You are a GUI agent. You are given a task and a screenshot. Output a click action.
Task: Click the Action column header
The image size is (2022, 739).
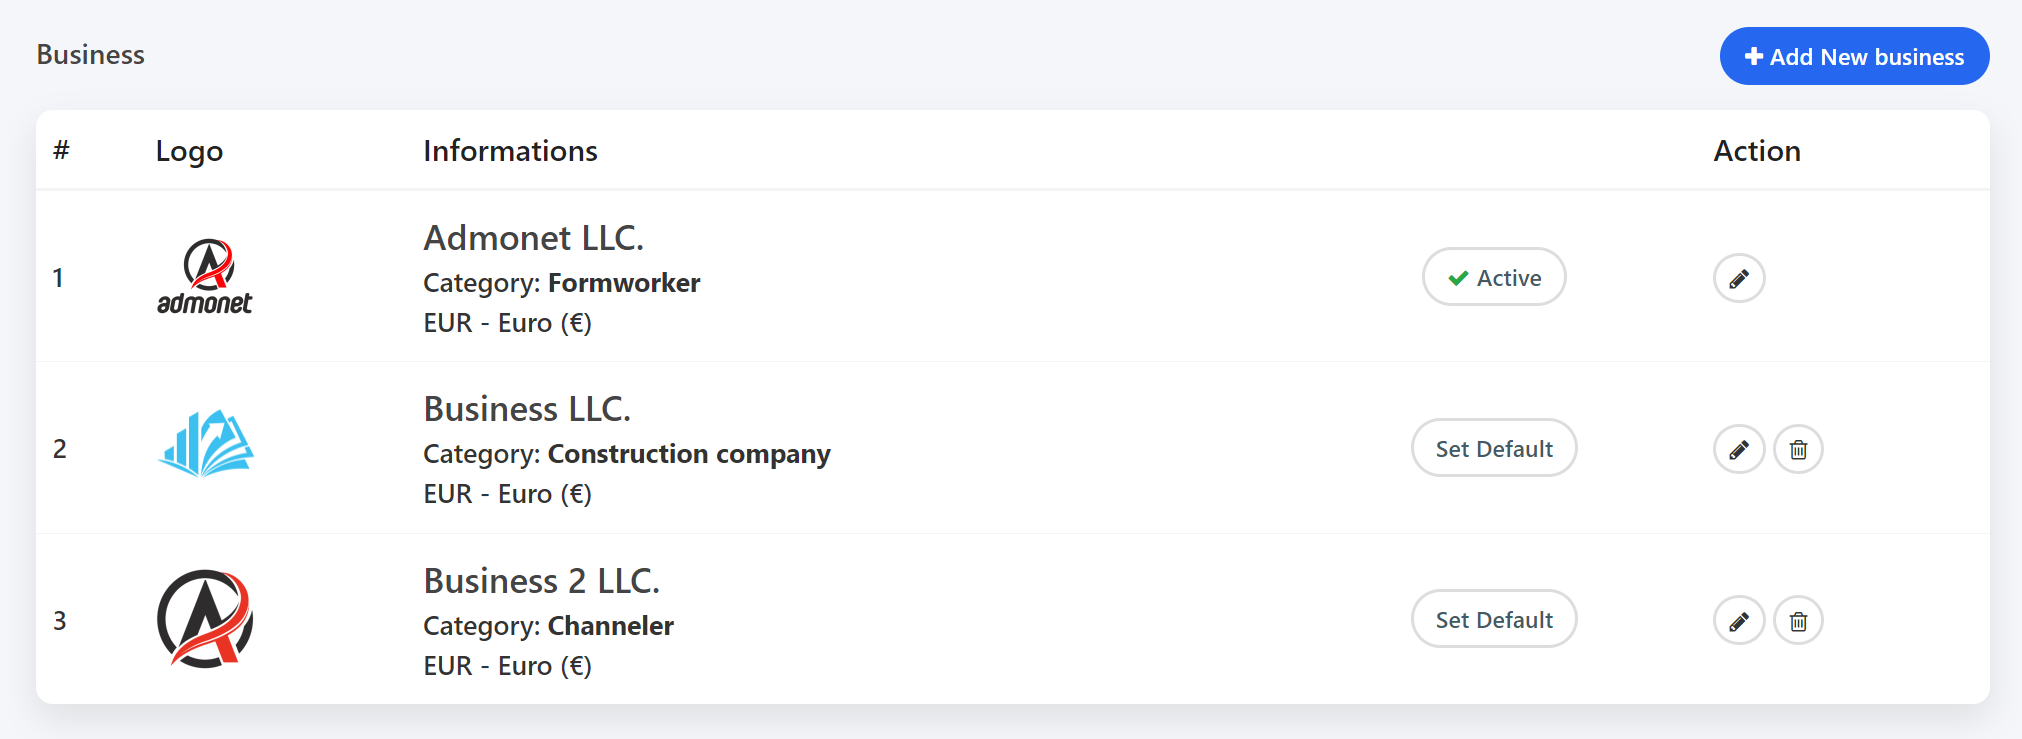coord(1757,151)
